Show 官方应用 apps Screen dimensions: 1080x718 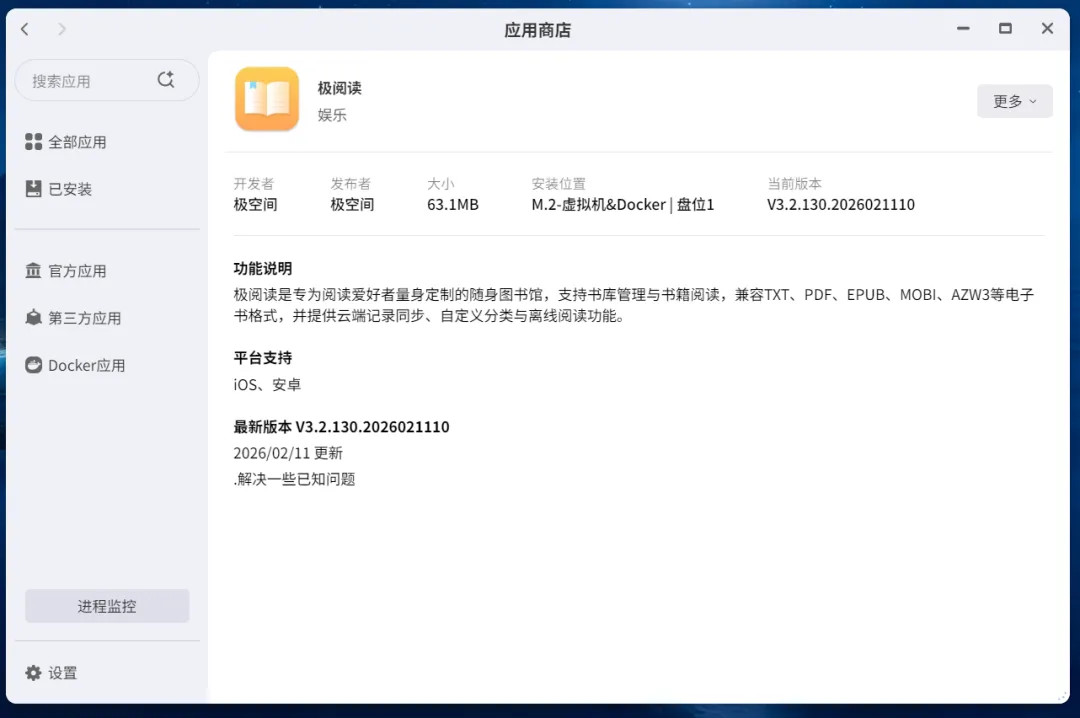click(66, 271)
